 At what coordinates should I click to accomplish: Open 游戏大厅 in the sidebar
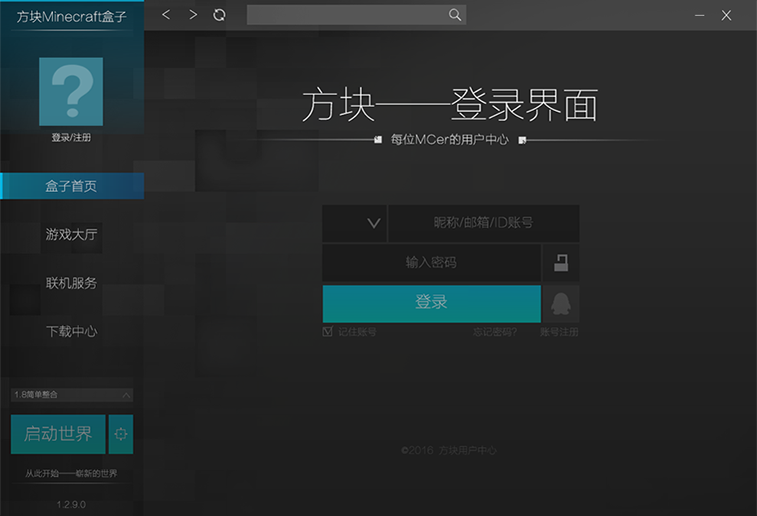[71, 234]
